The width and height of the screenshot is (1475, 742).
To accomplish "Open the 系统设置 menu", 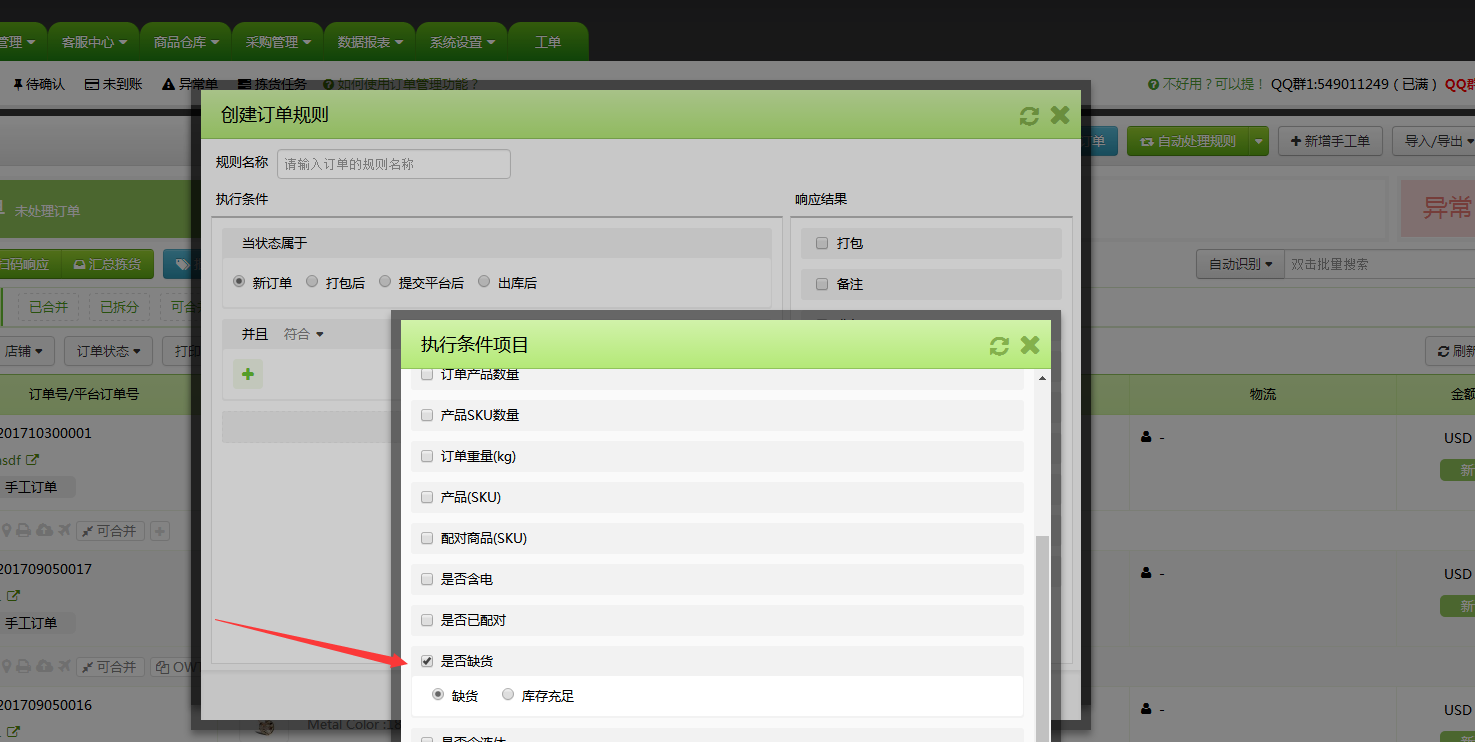I will pos(461,42).
